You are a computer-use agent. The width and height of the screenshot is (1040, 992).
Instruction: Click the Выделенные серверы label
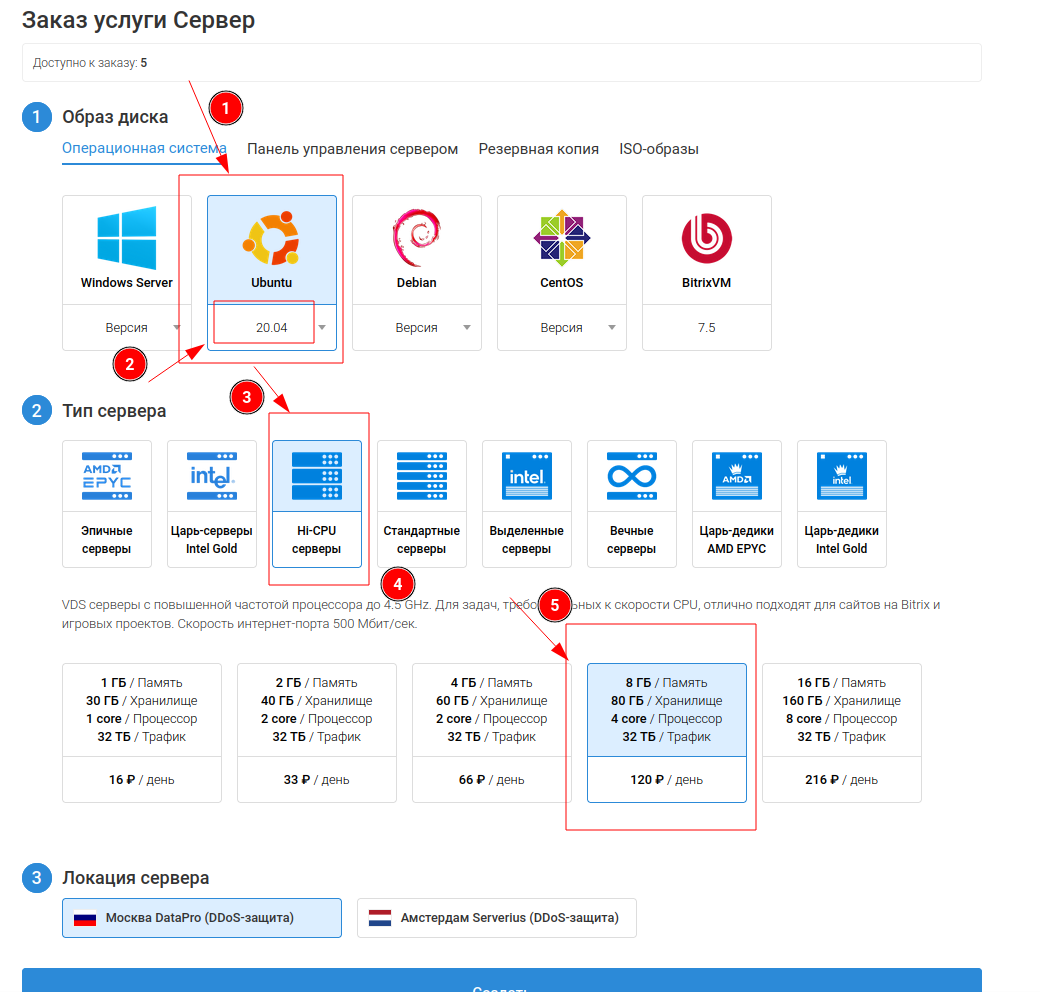[x=527, y=540]
